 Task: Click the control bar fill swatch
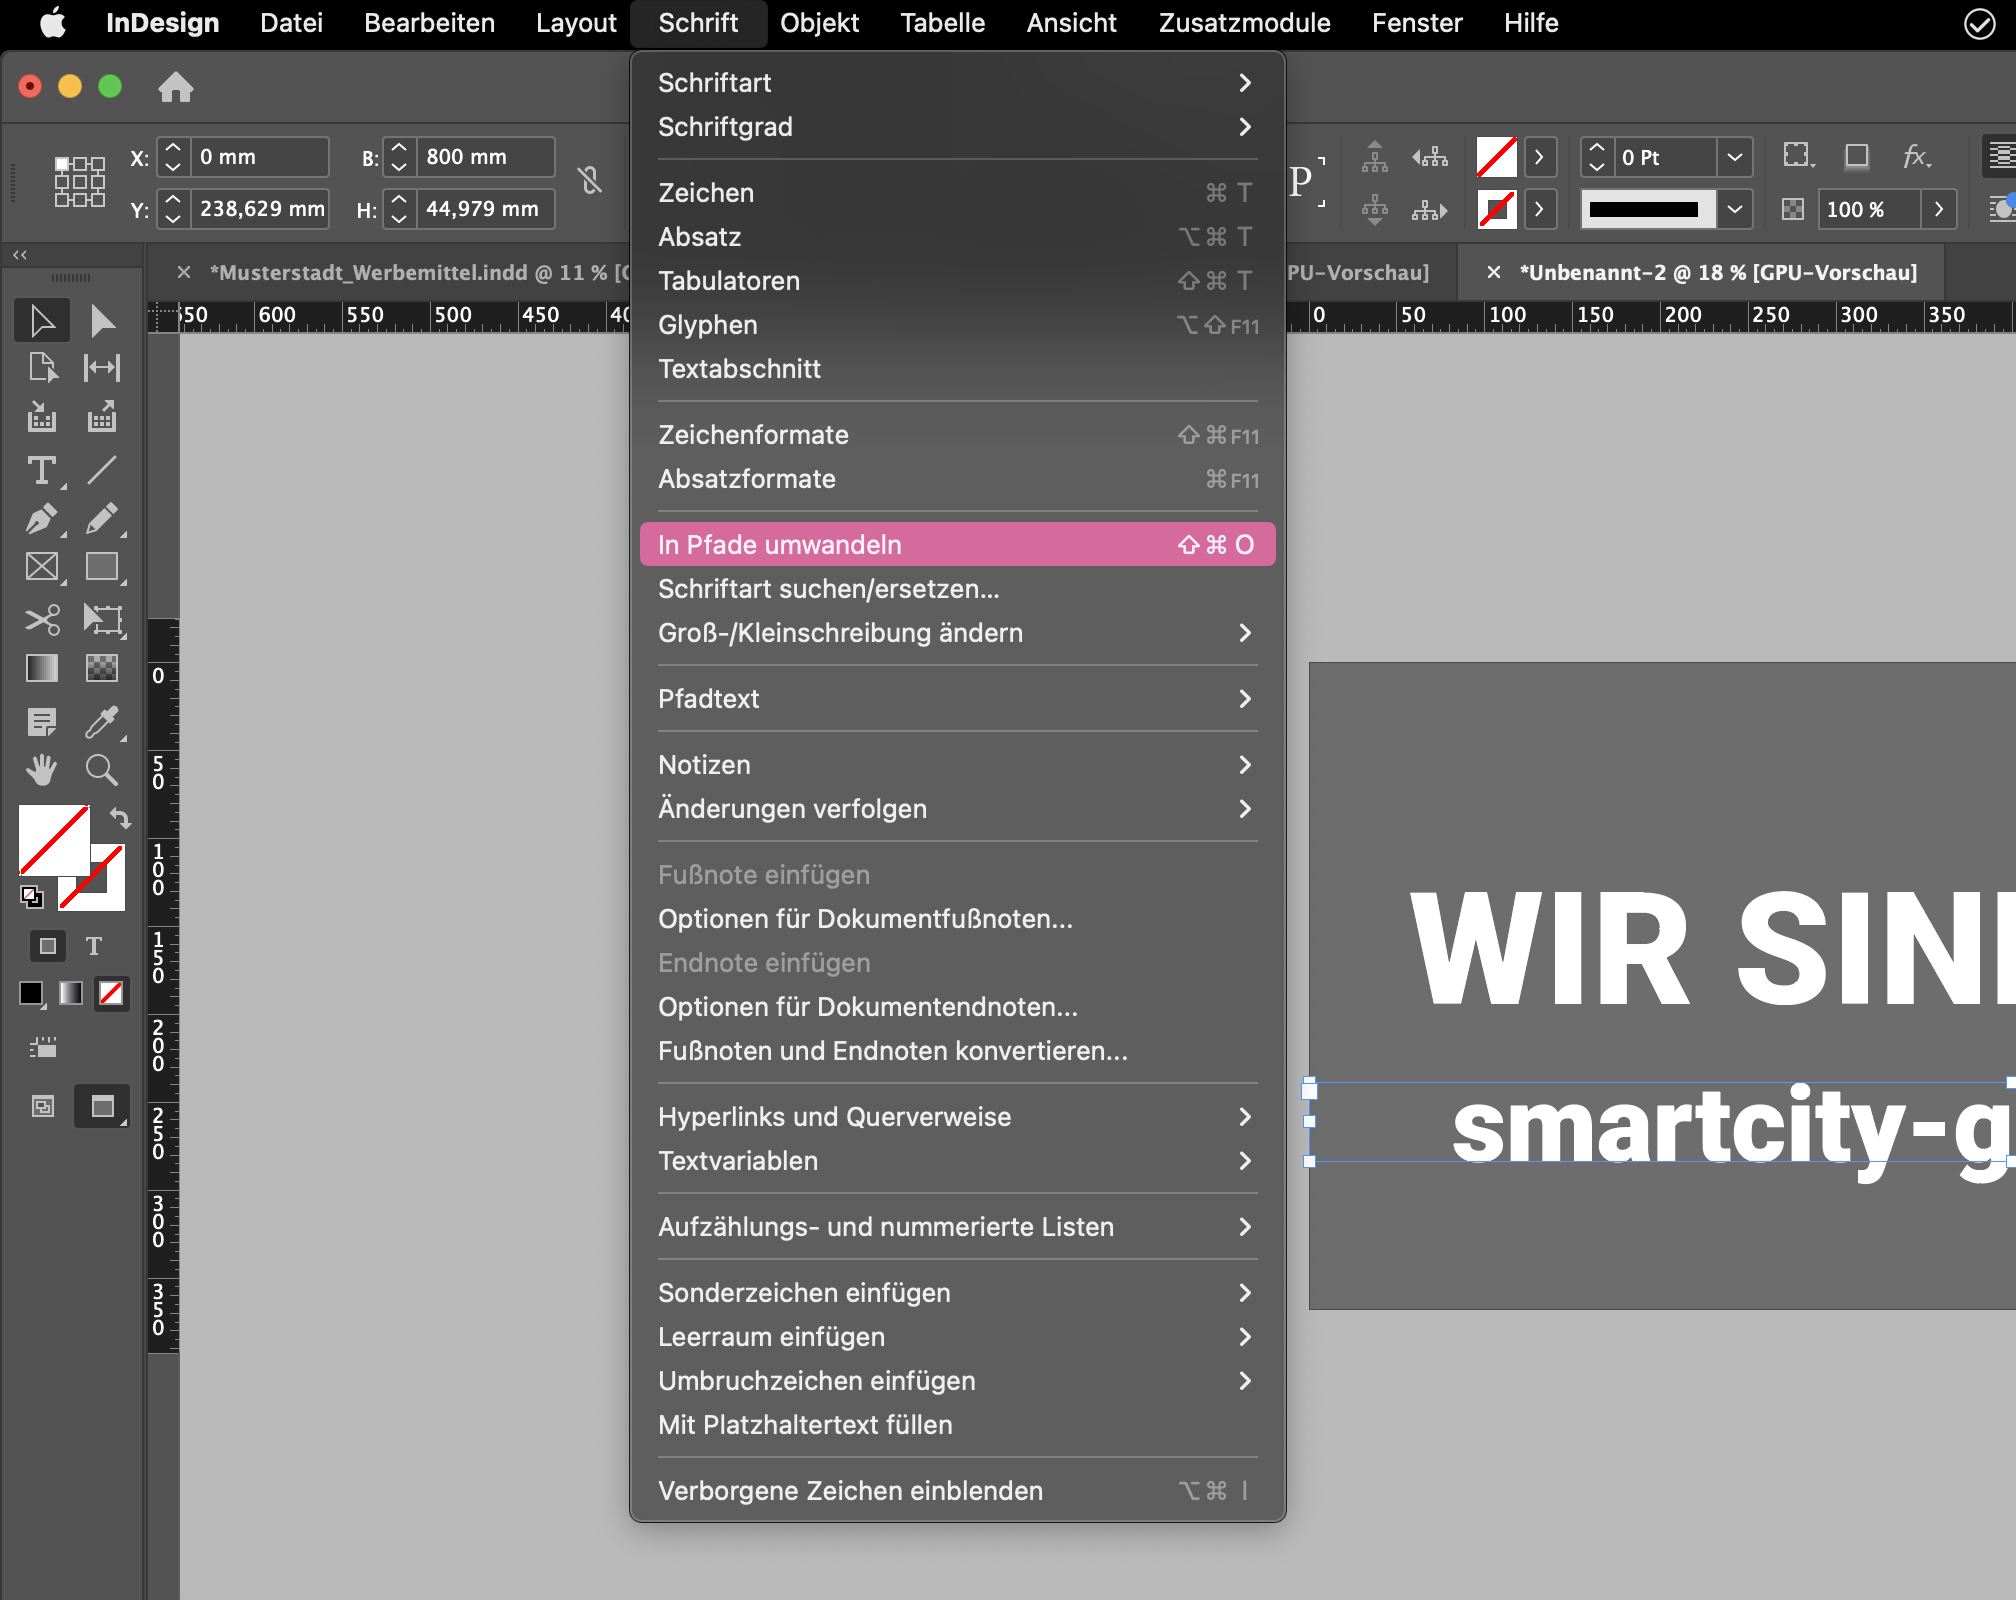pyautogui.click(x=1496, y=157)
